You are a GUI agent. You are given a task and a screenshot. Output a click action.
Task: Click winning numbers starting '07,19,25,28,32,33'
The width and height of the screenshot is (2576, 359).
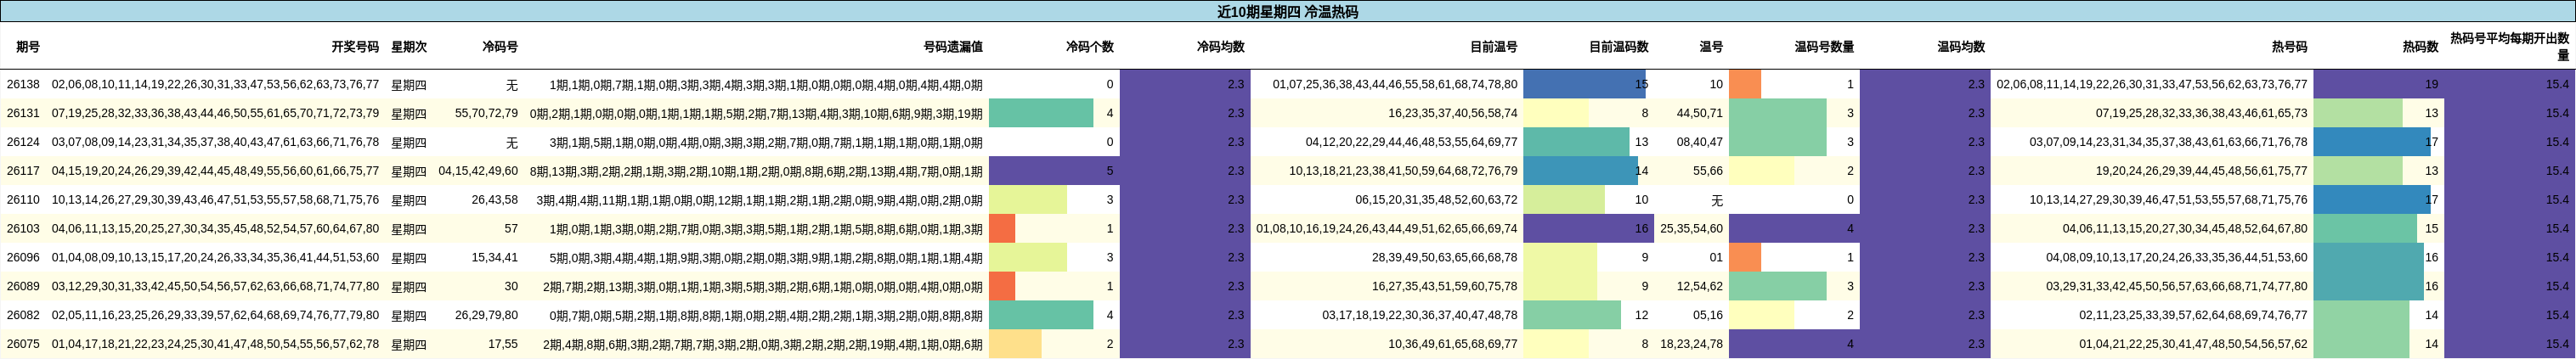point(216,114)
